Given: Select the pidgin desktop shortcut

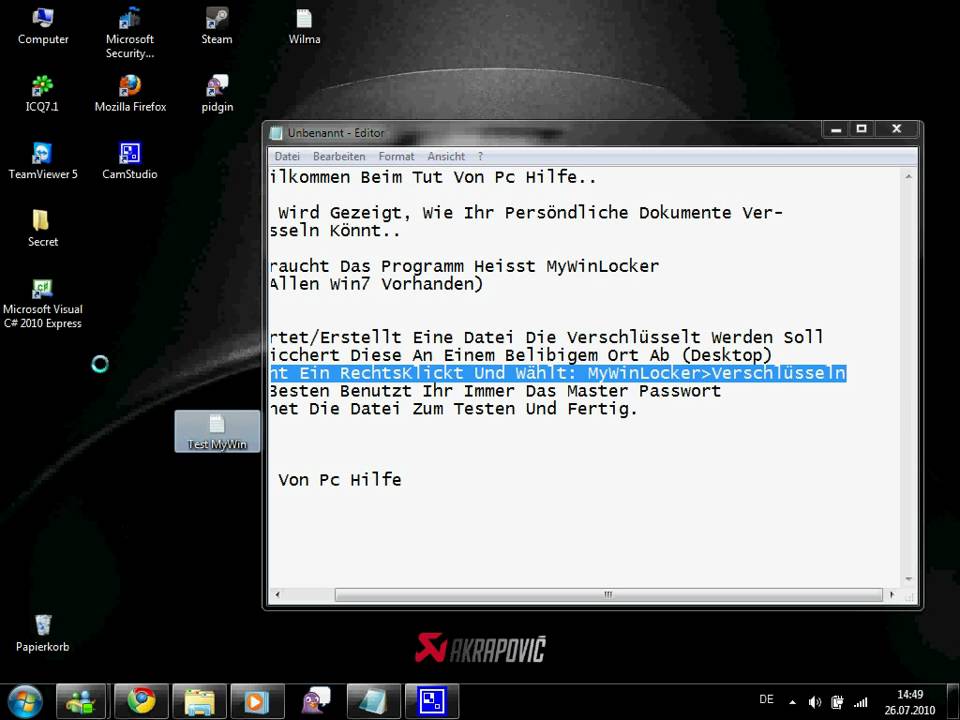Looking at the screenshot, I should tap(217, 94).
